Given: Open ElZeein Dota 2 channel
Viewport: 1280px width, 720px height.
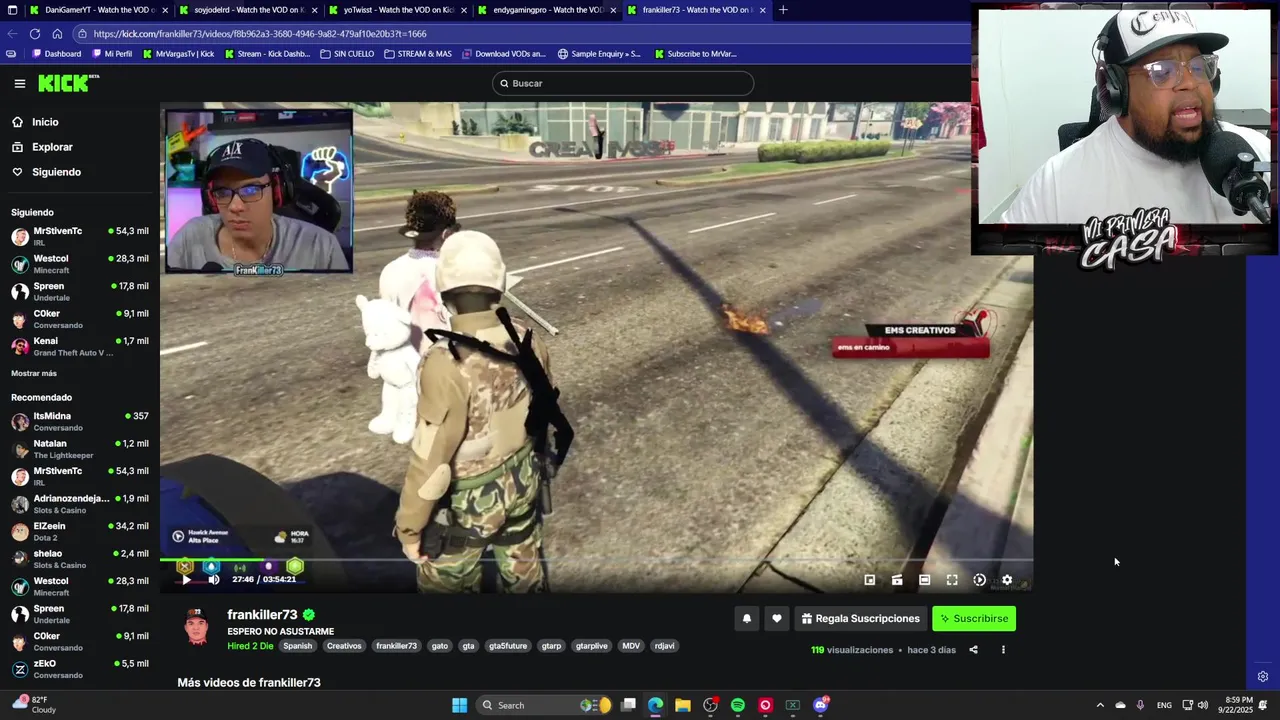Looking at the screenshot, I should [x=80, y=531].
